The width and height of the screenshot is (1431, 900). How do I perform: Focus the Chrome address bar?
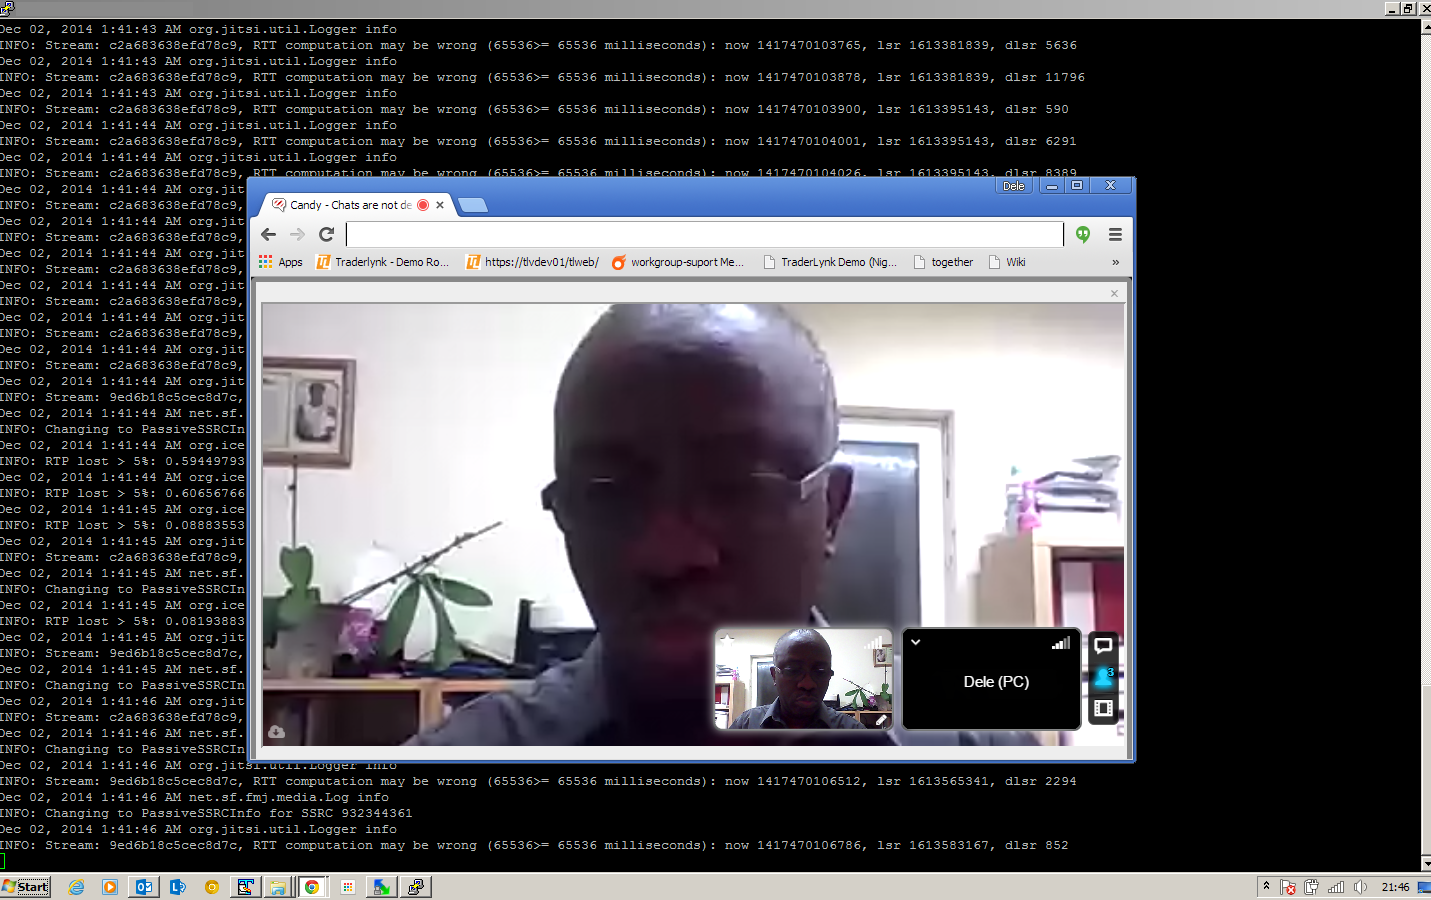[705, 234]
